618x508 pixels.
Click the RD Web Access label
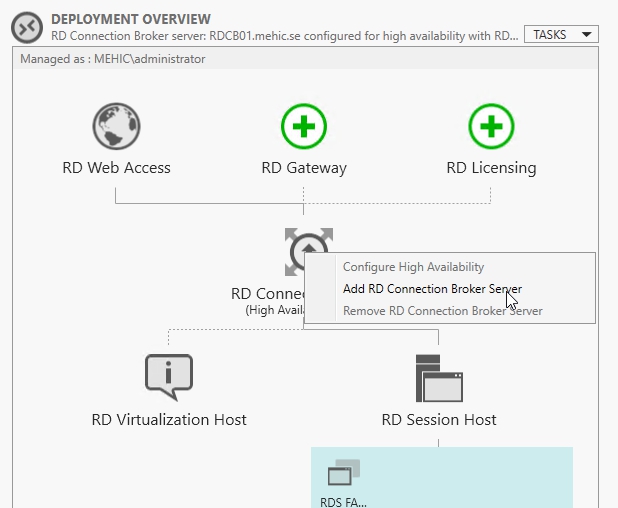click(x=116, y=168)
